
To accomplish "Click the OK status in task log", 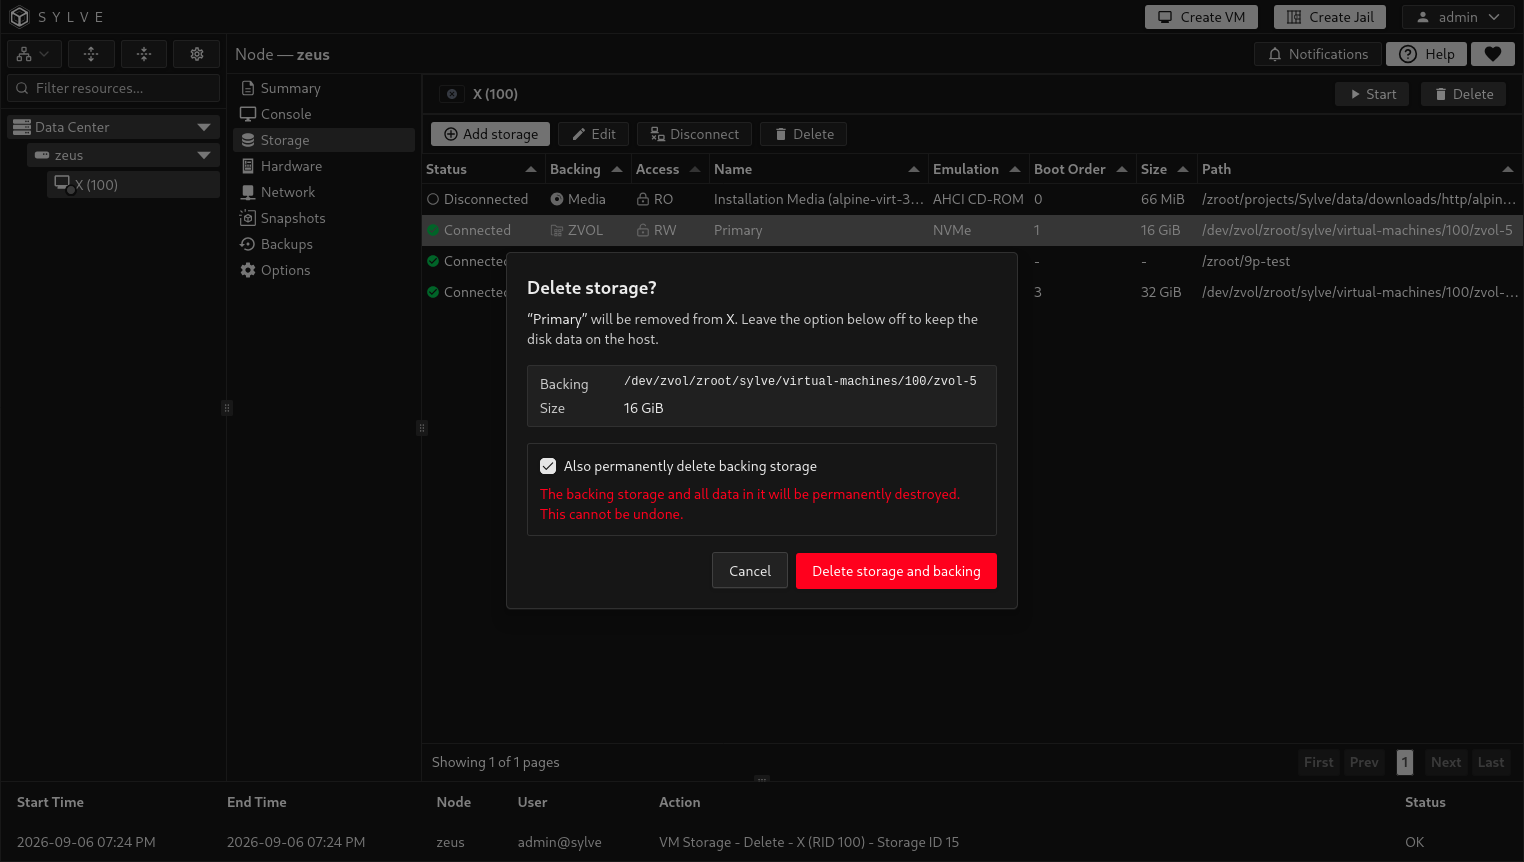I will click(x=1414, y=842).
